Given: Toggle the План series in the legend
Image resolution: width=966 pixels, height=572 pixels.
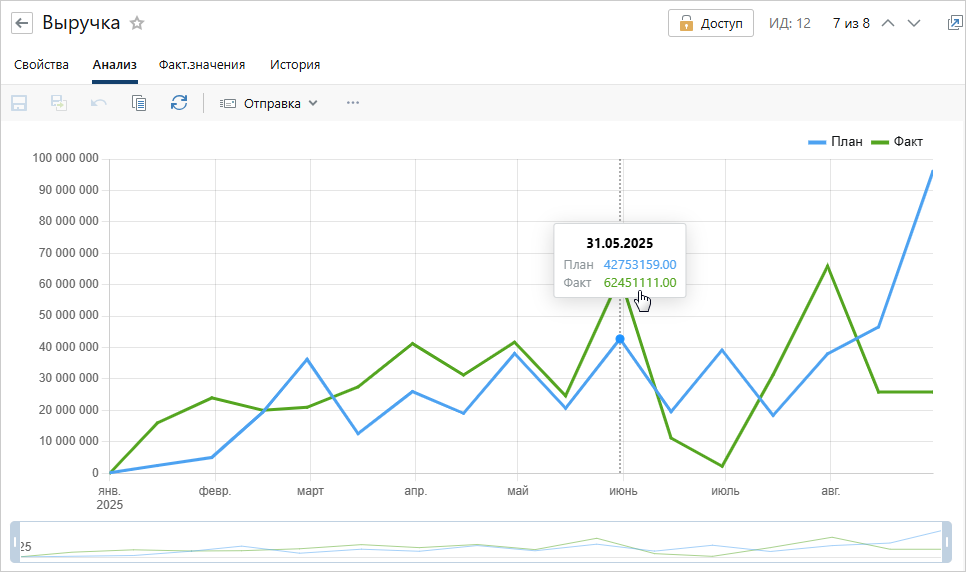Looking at the screenshot, I should 836,142.
